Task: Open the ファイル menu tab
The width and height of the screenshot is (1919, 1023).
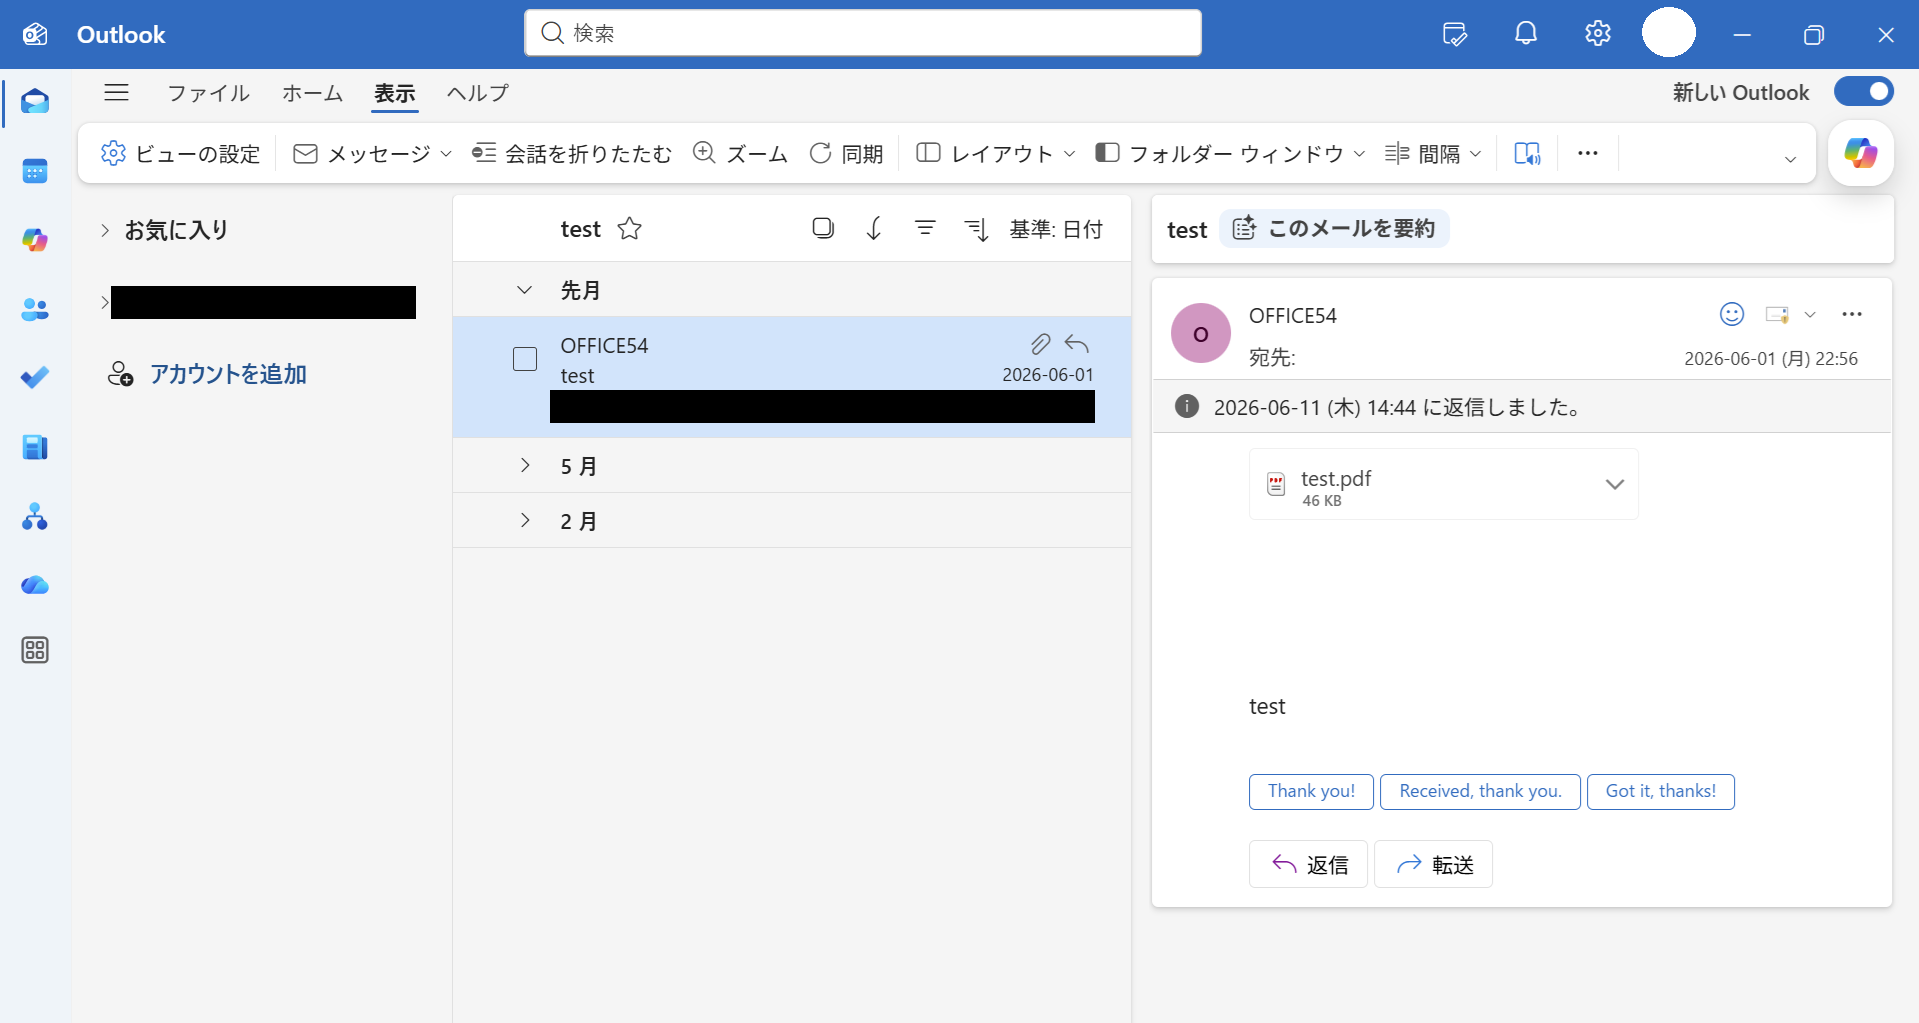Action: [208, 93]
